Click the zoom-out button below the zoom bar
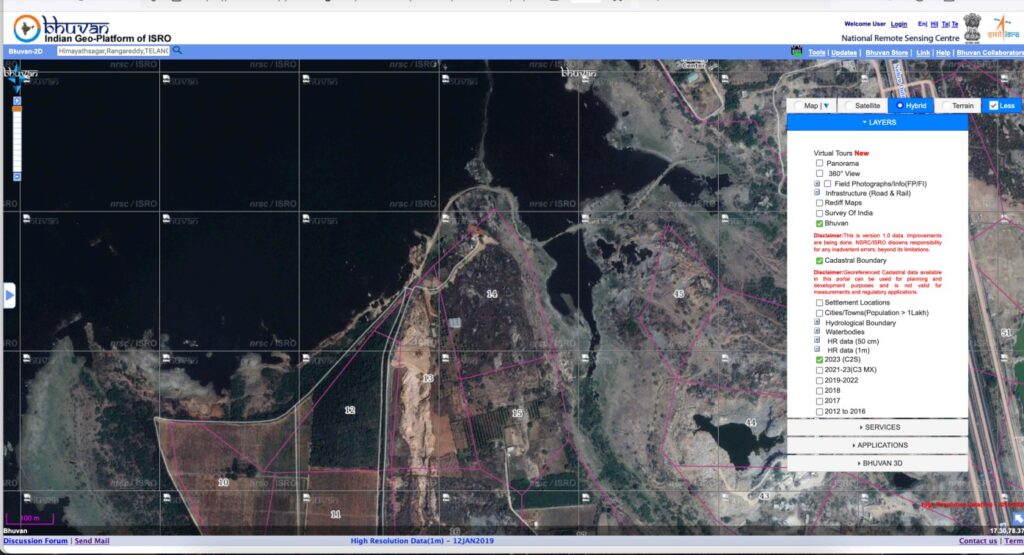 click(x=17, y=177)
